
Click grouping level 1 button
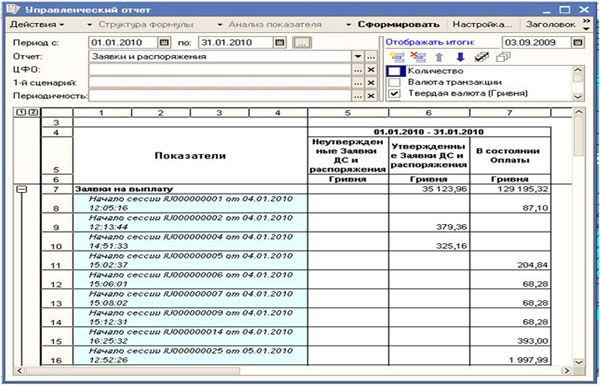(21, 113)
